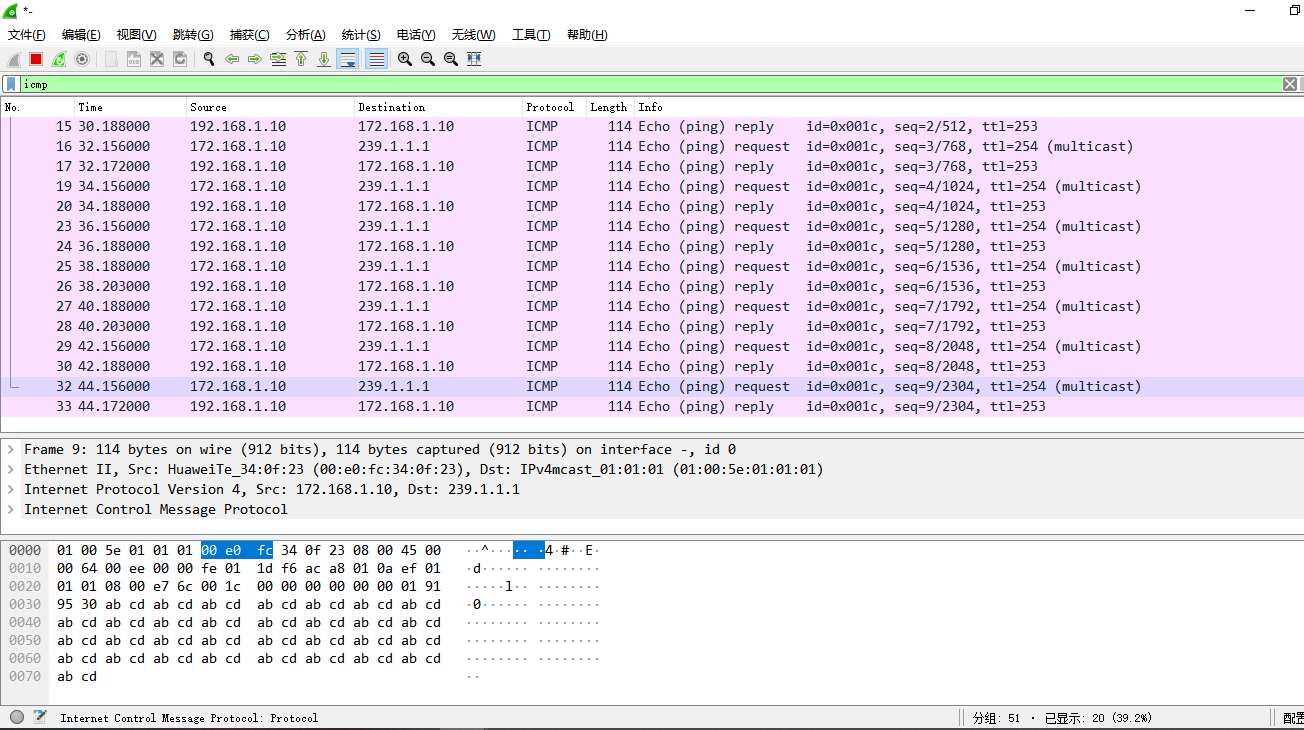Save the capture file icon

[x=134, y=59]
